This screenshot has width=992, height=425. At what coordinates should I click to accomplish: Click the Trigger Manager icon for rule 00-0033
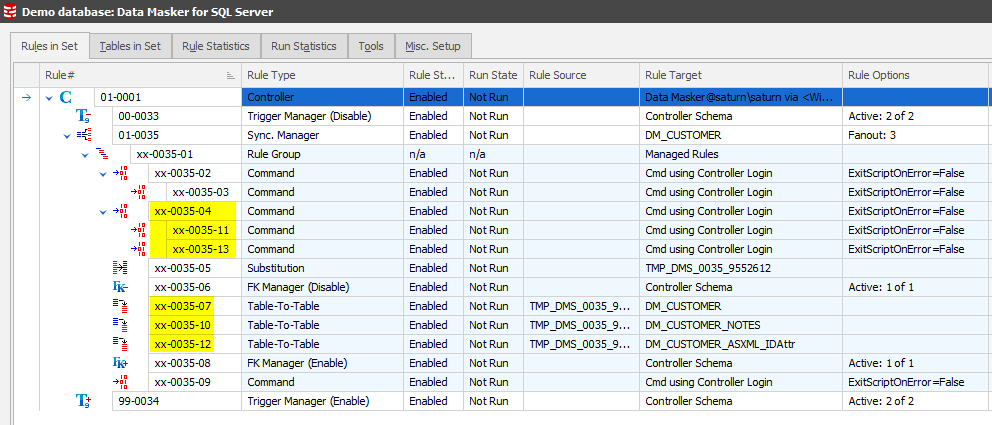[x=84, y=116]
